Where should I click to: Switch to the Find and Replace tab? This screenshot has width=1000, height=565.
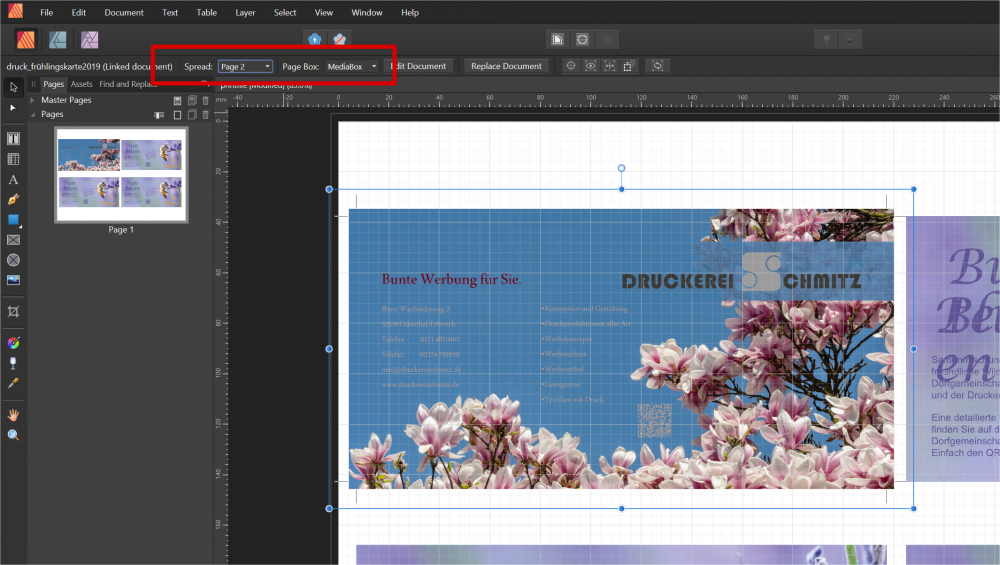[x=128, y=84]
